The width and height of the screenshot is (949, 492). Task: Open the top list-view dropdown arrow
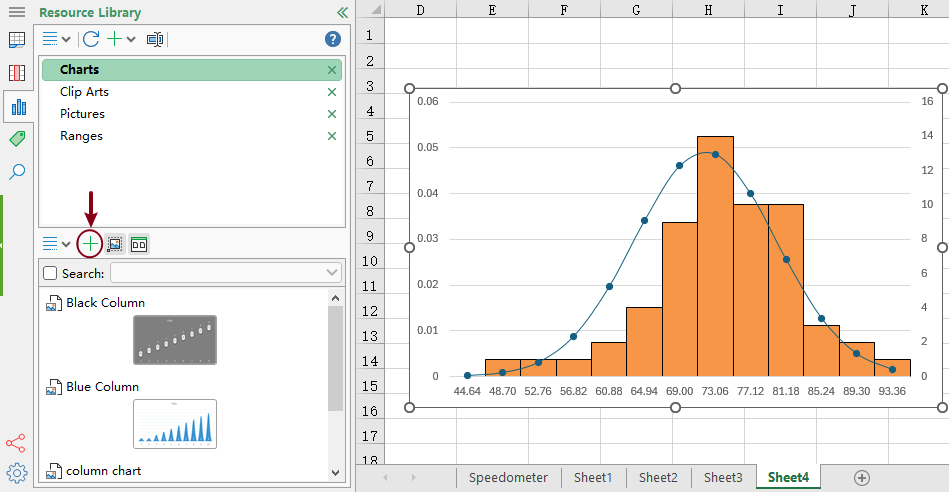(66, 40)
